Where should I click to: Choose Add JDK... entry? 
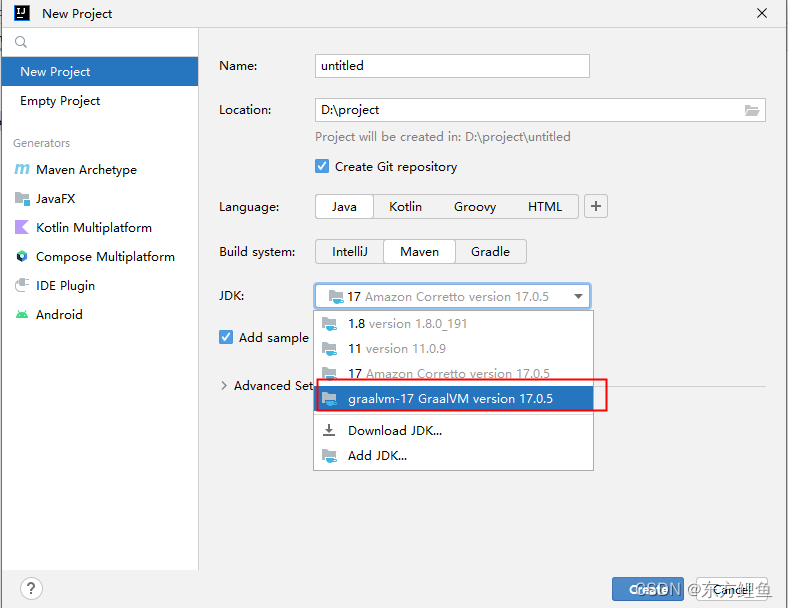pos(453,456)
